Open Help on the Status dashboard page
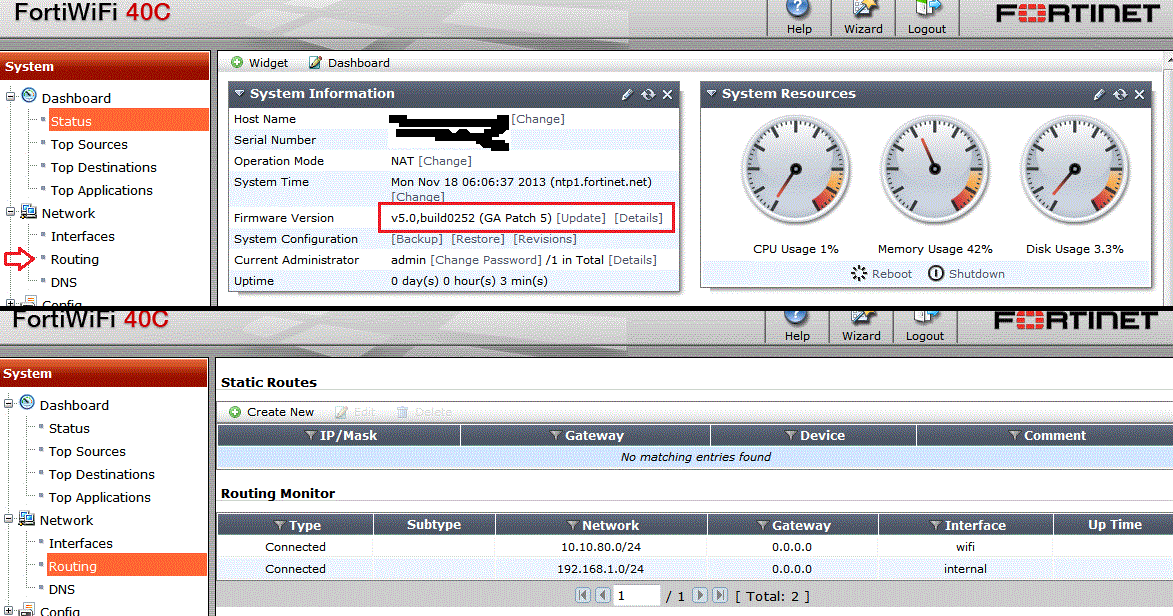 click(799, 18)
